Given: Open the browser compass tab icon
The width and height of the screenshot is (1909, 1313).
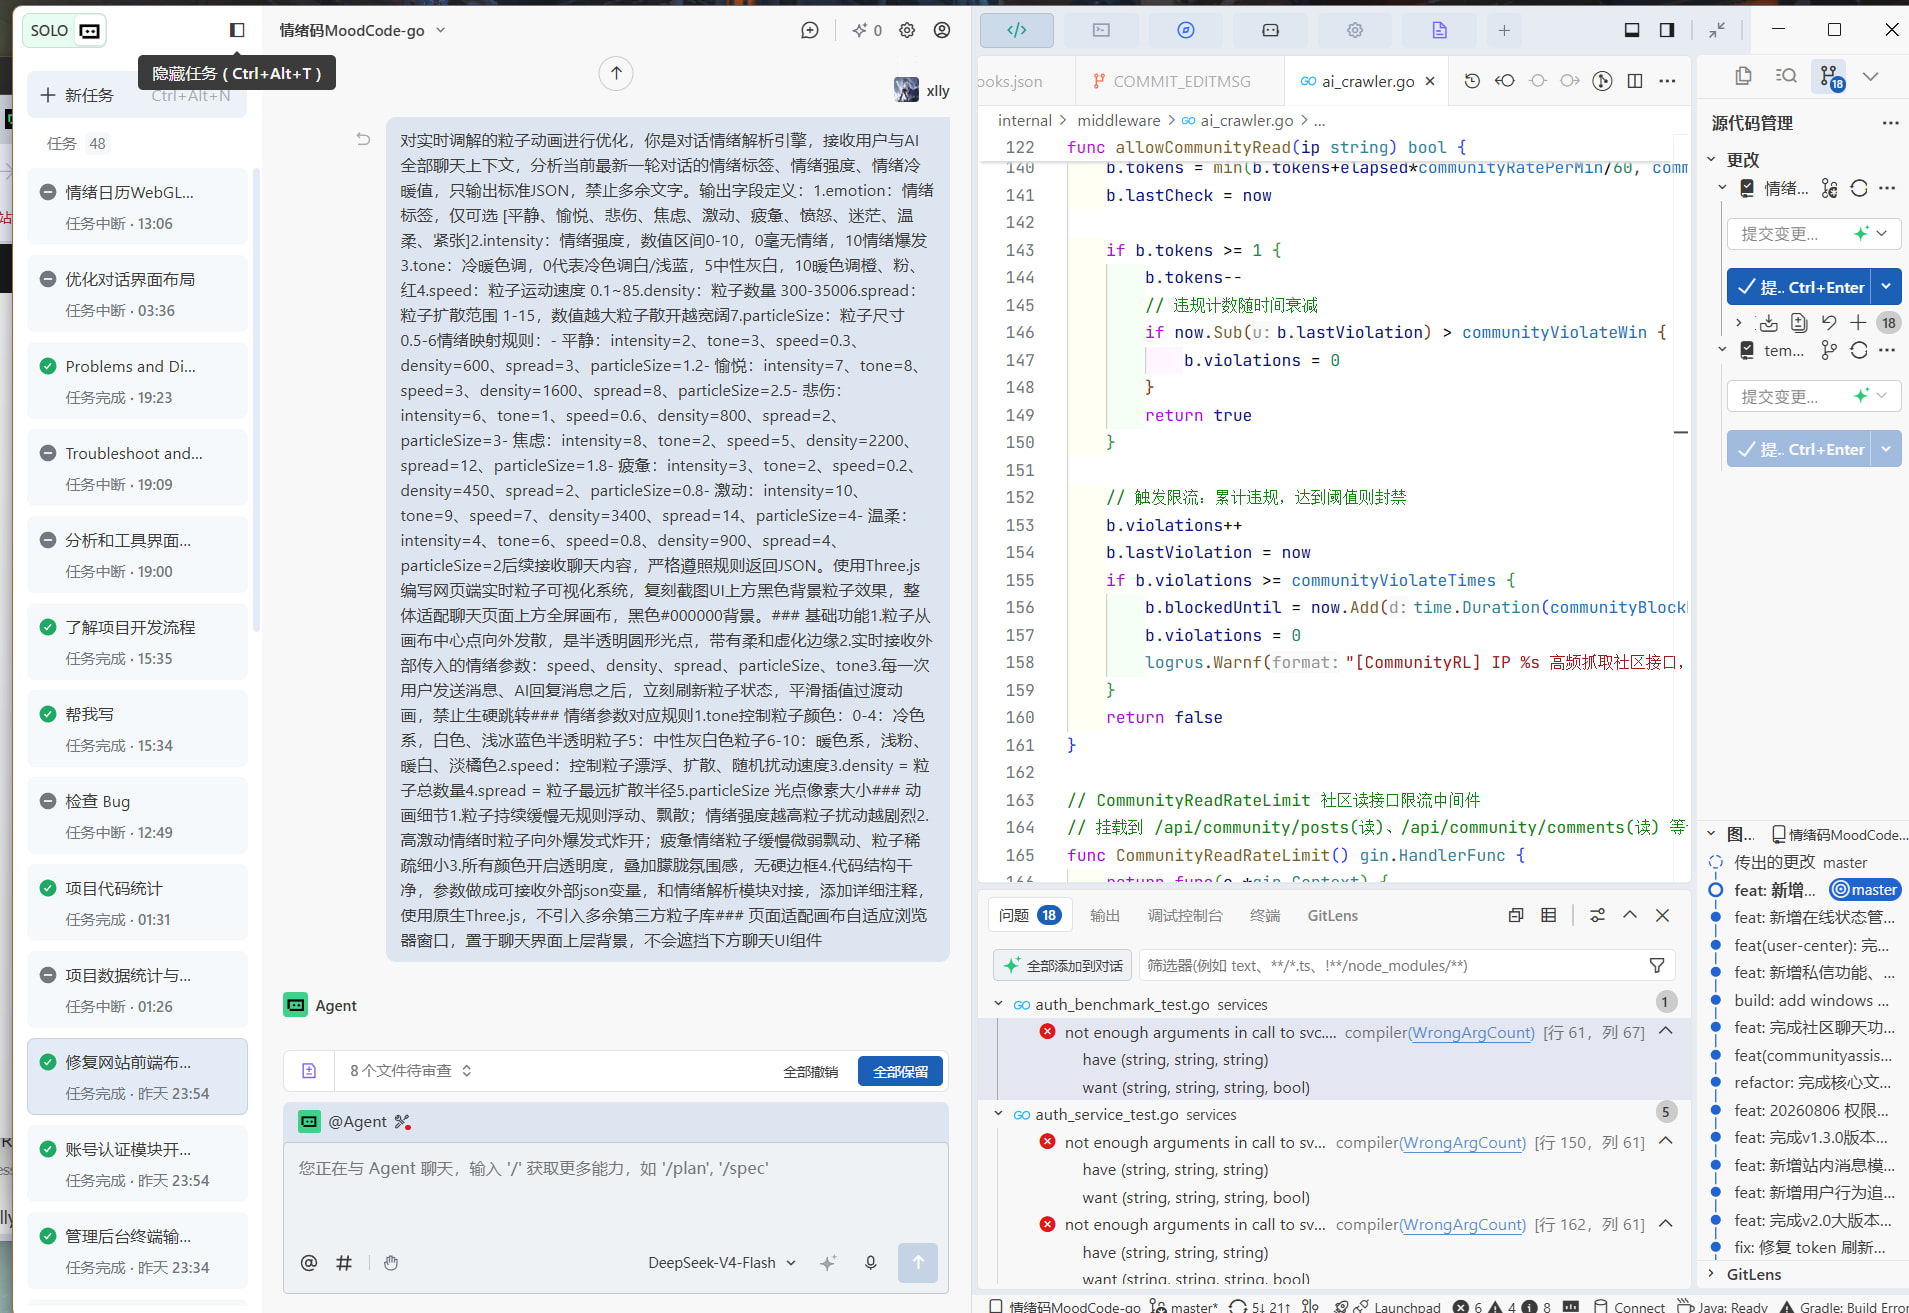Looking at the screenshot, I should pos(1186,30).
